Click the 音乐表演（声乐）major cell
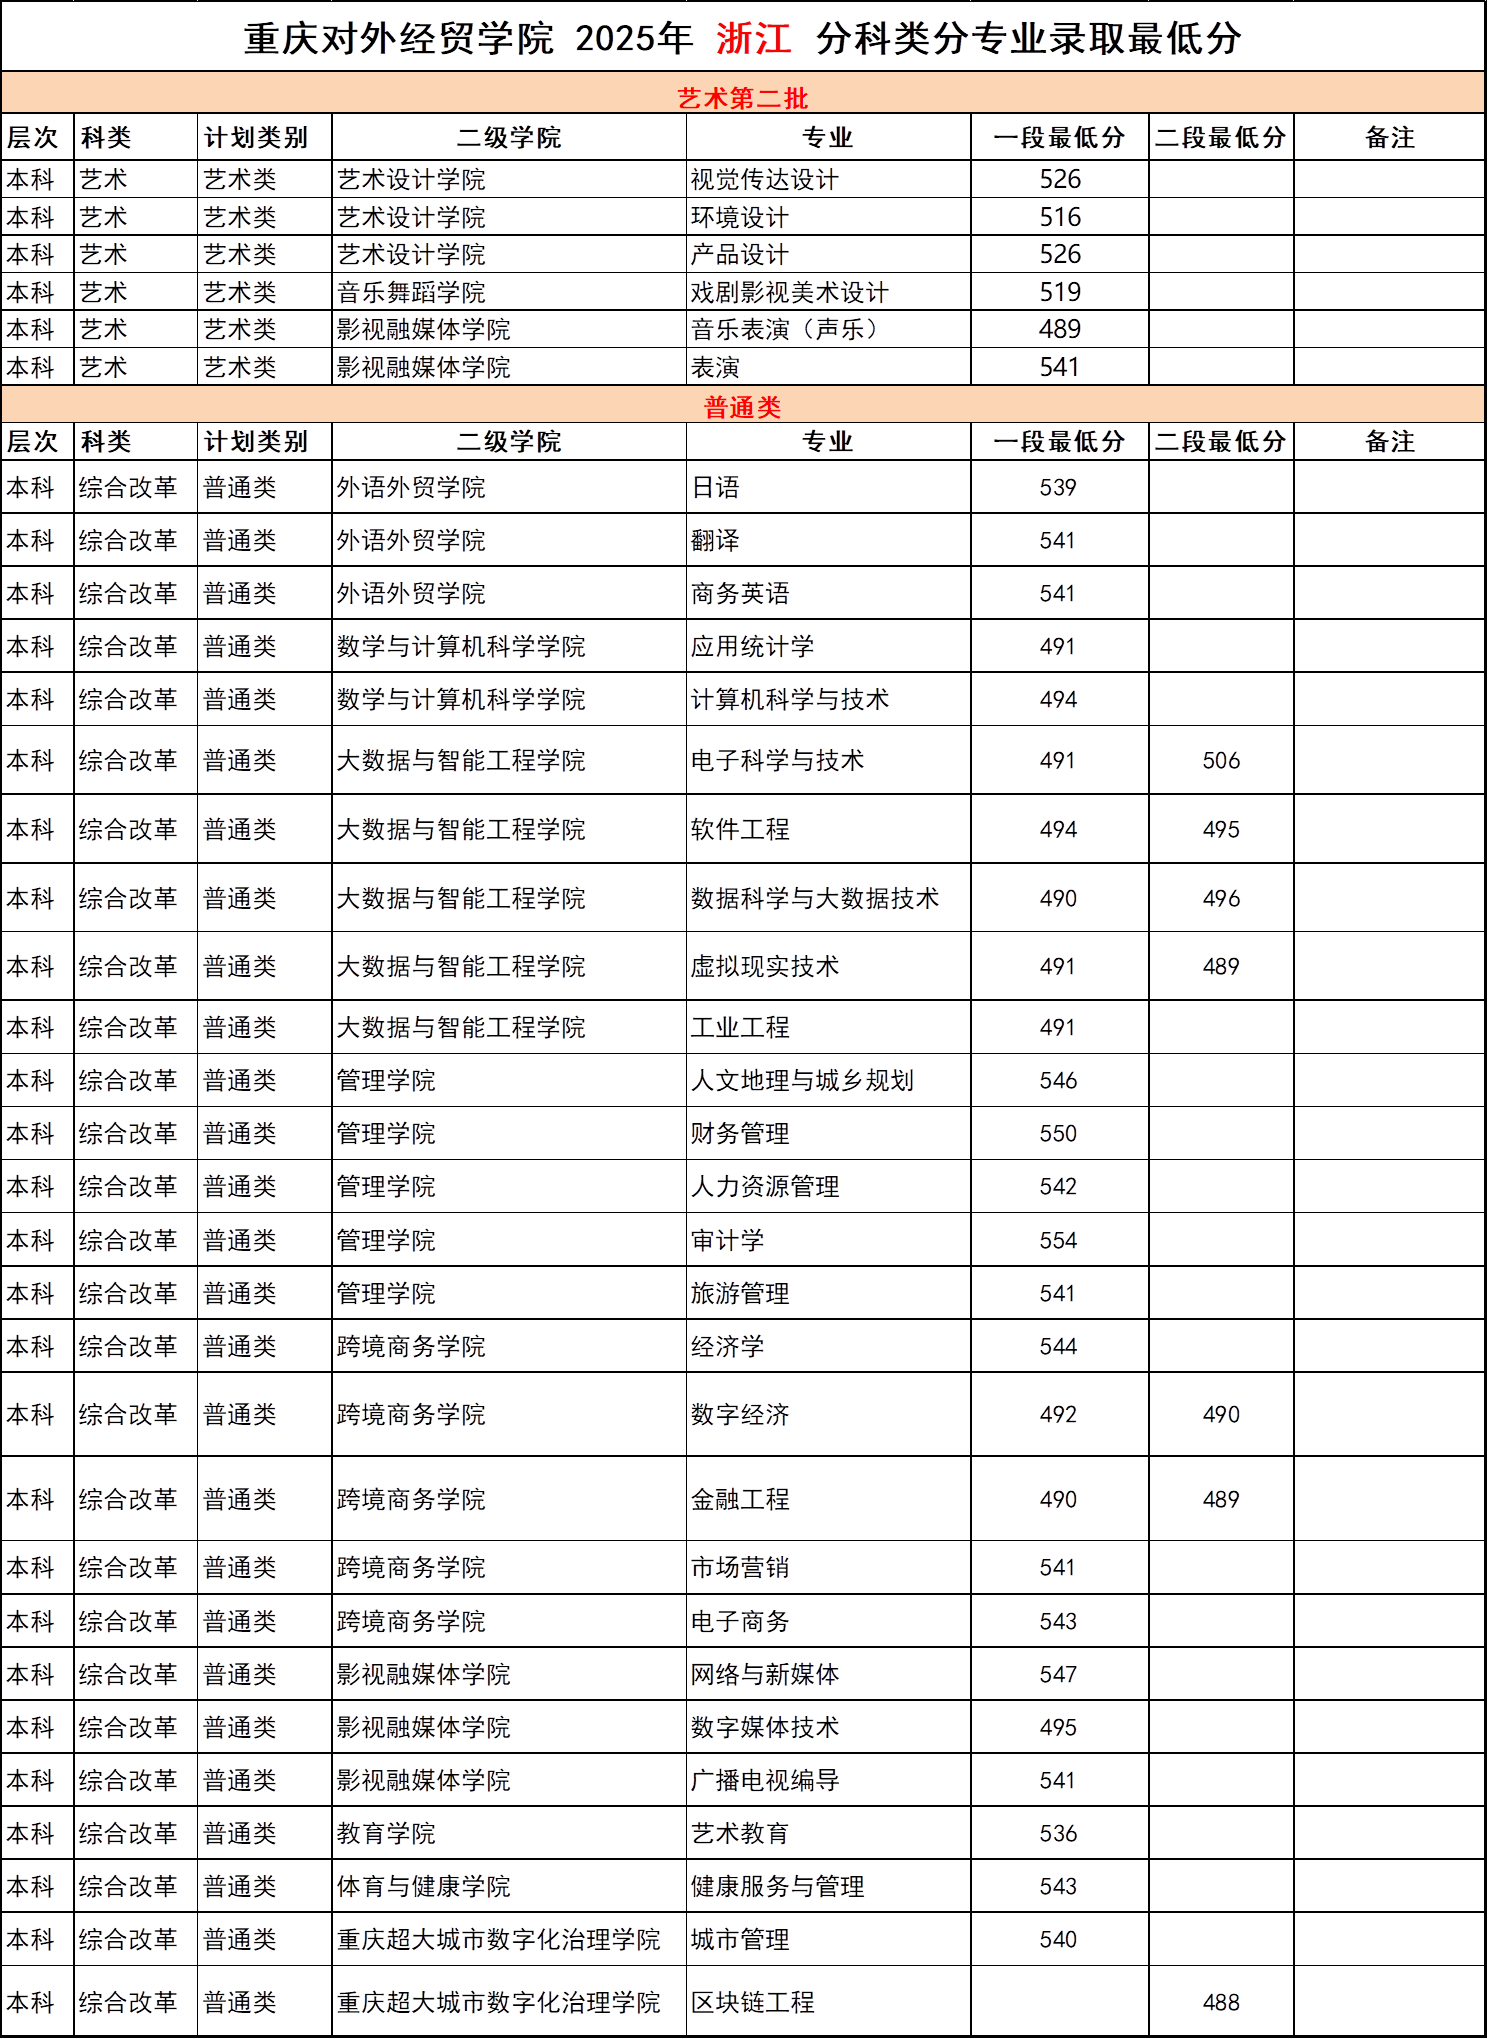This screenshot has width=1488, height=2039. coord(784,330)
